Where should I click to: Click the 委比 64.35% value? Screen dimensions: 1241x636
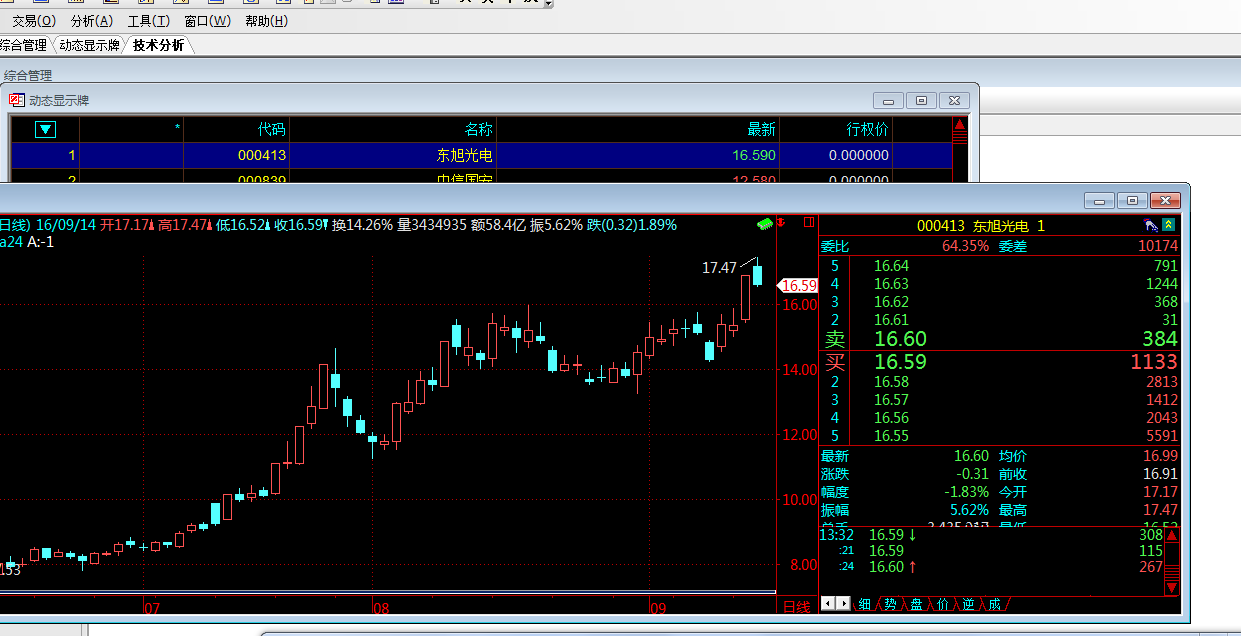point(965,245)
